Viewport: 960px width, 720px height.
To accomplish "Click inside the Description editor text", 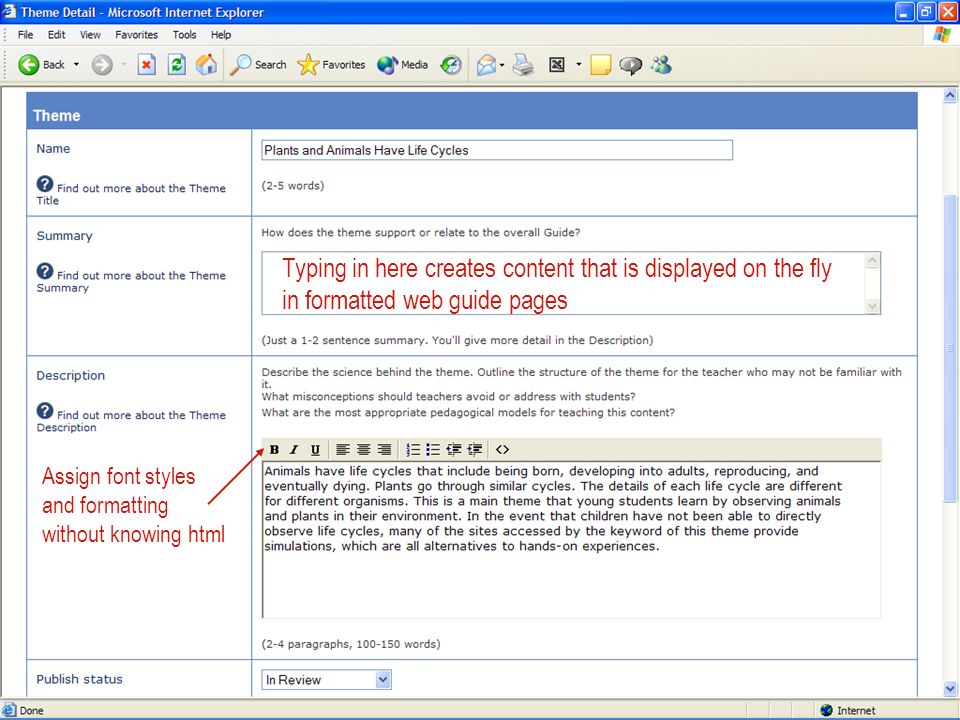I will click(571, 539).
